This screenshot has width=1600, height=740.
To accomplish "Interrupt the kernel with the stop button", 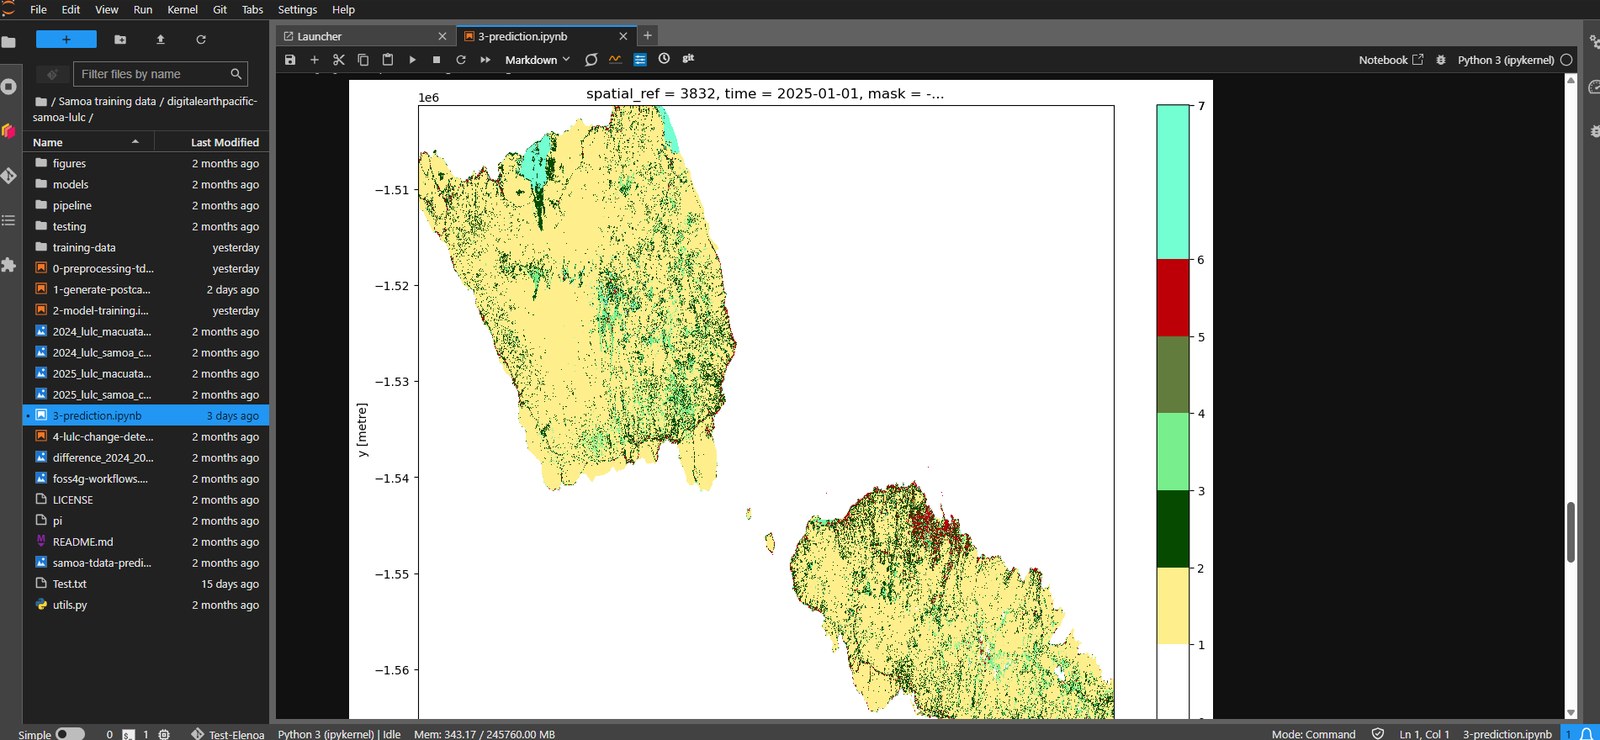I will tap(436, 60).
